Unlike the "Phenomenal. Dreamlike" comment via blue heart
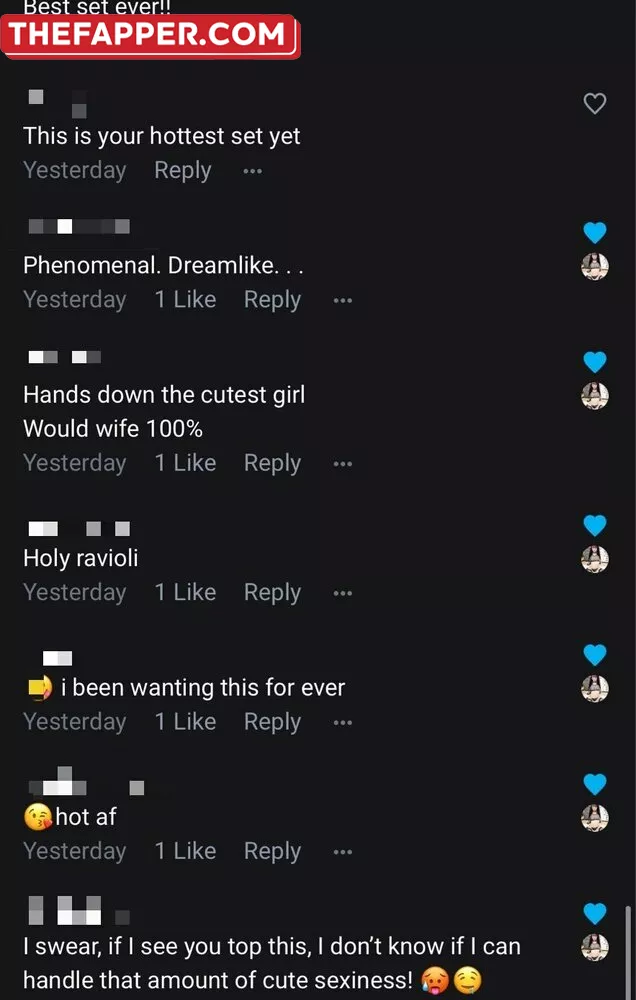 tap(595, 233)
